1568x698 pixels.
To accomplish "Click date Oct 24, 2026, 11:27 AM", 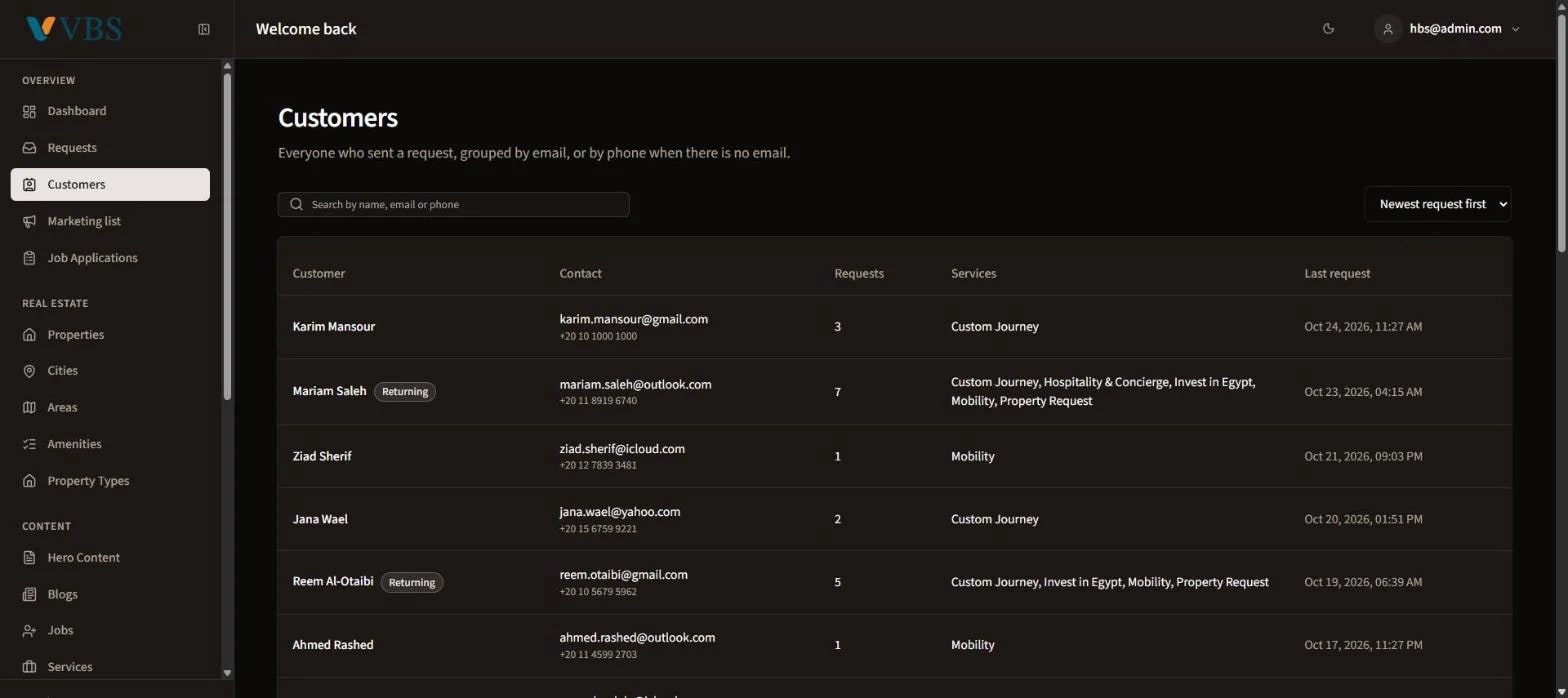I will tap(1363, 327).
